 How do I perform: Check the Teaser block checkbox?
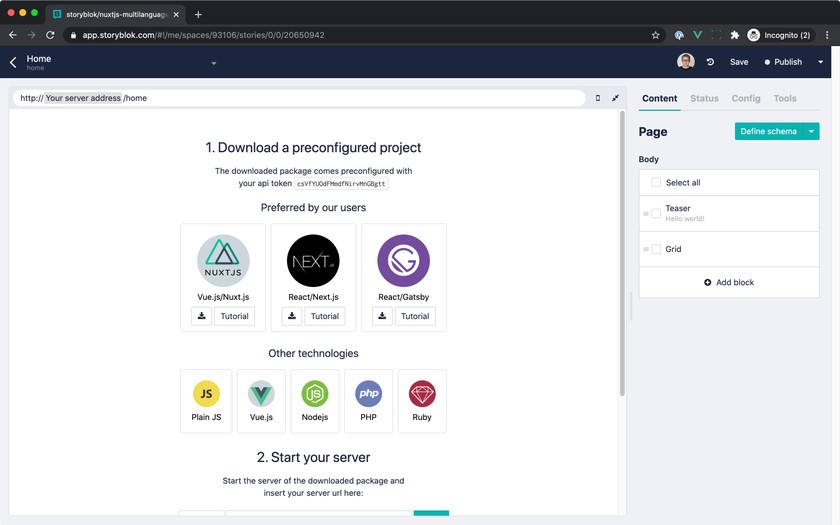click(656, 213)
